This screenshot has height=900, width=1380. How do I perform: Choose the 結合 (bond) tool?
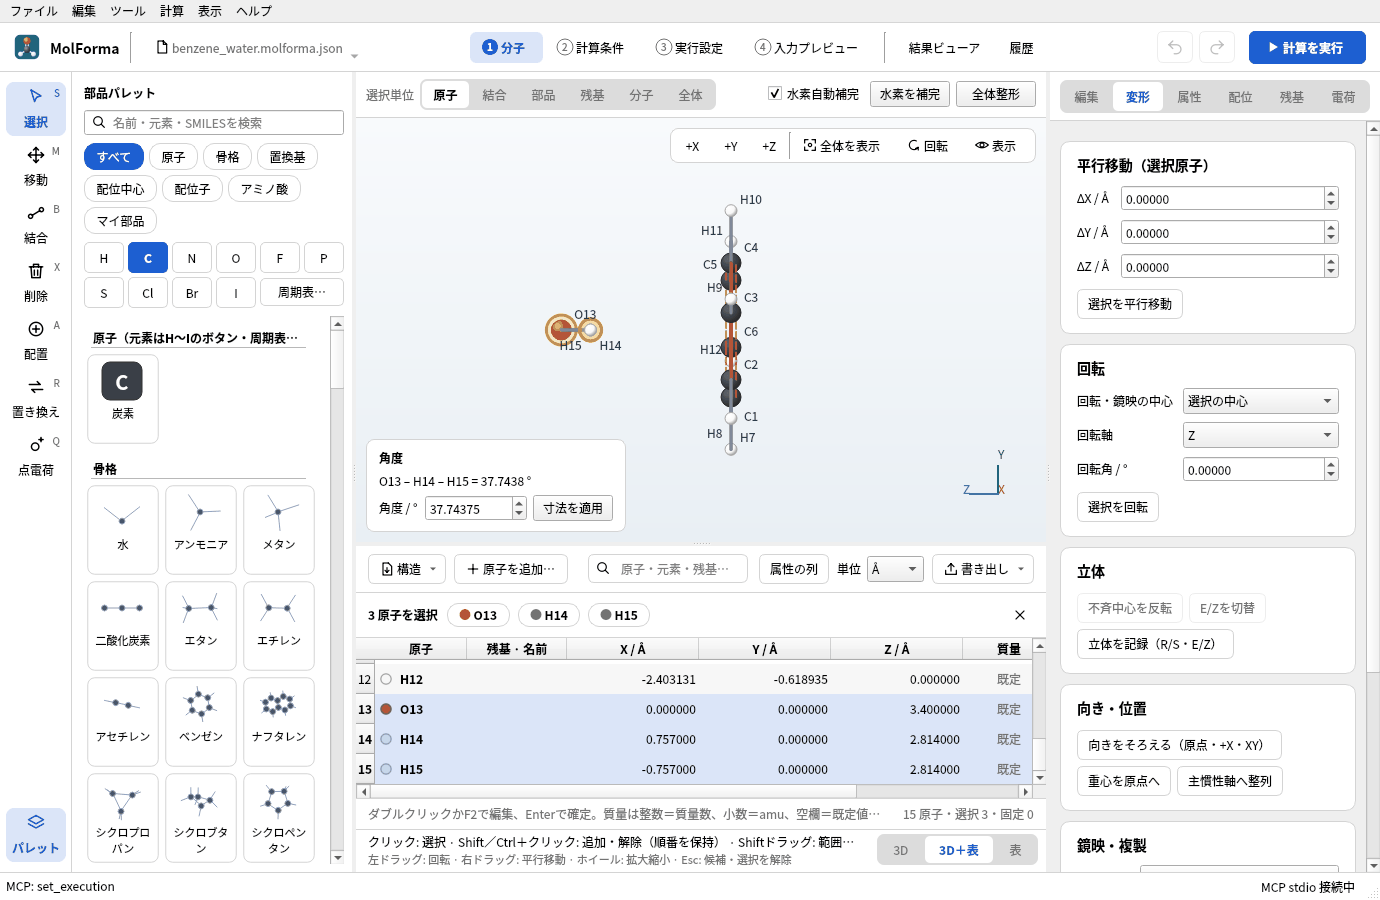[36, 224]
